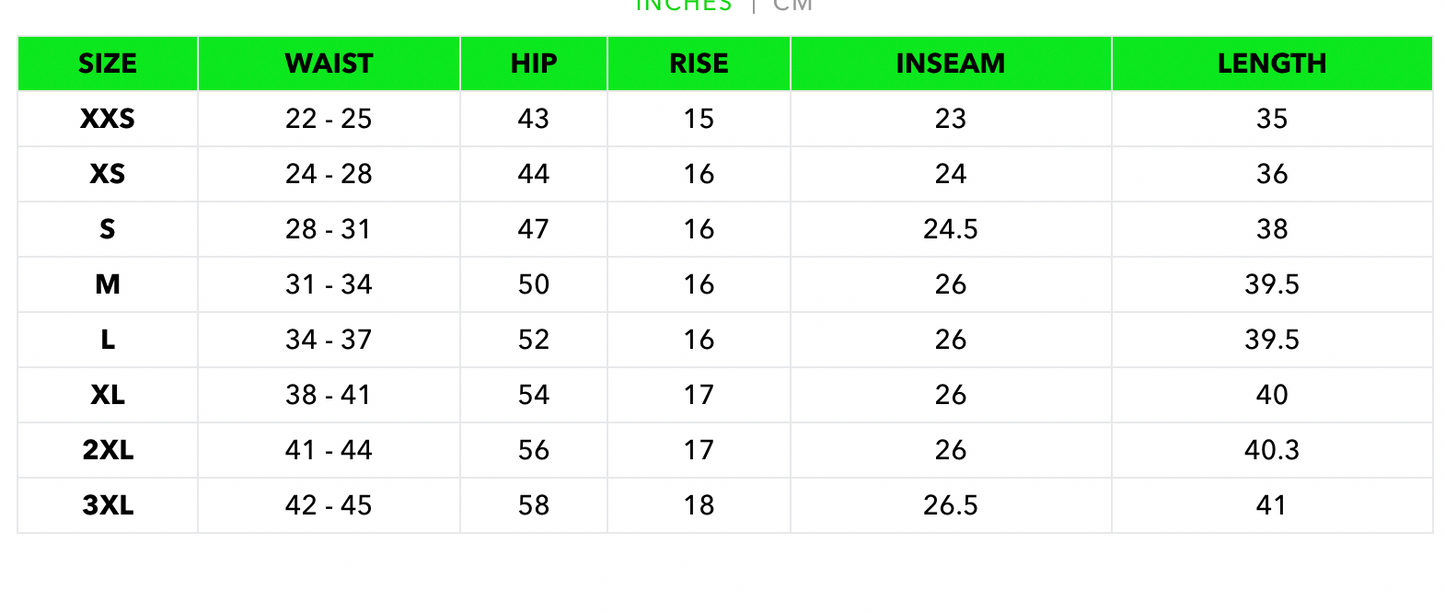
Task: Select the 3XL size row label
Action: click(x=107, y=505)
